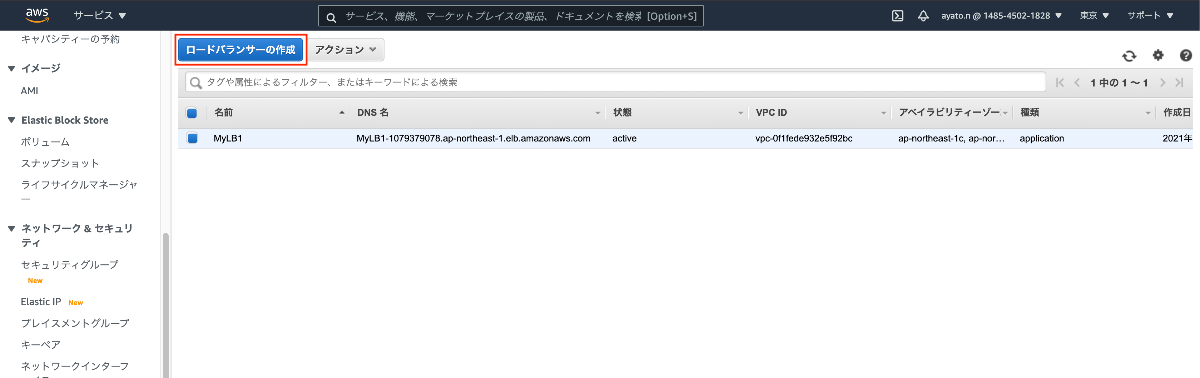Viewport: 1200px width, 378px height.
Task: Open the notifications bell icon
Action: pyautogui.click(x=923, y=16)
